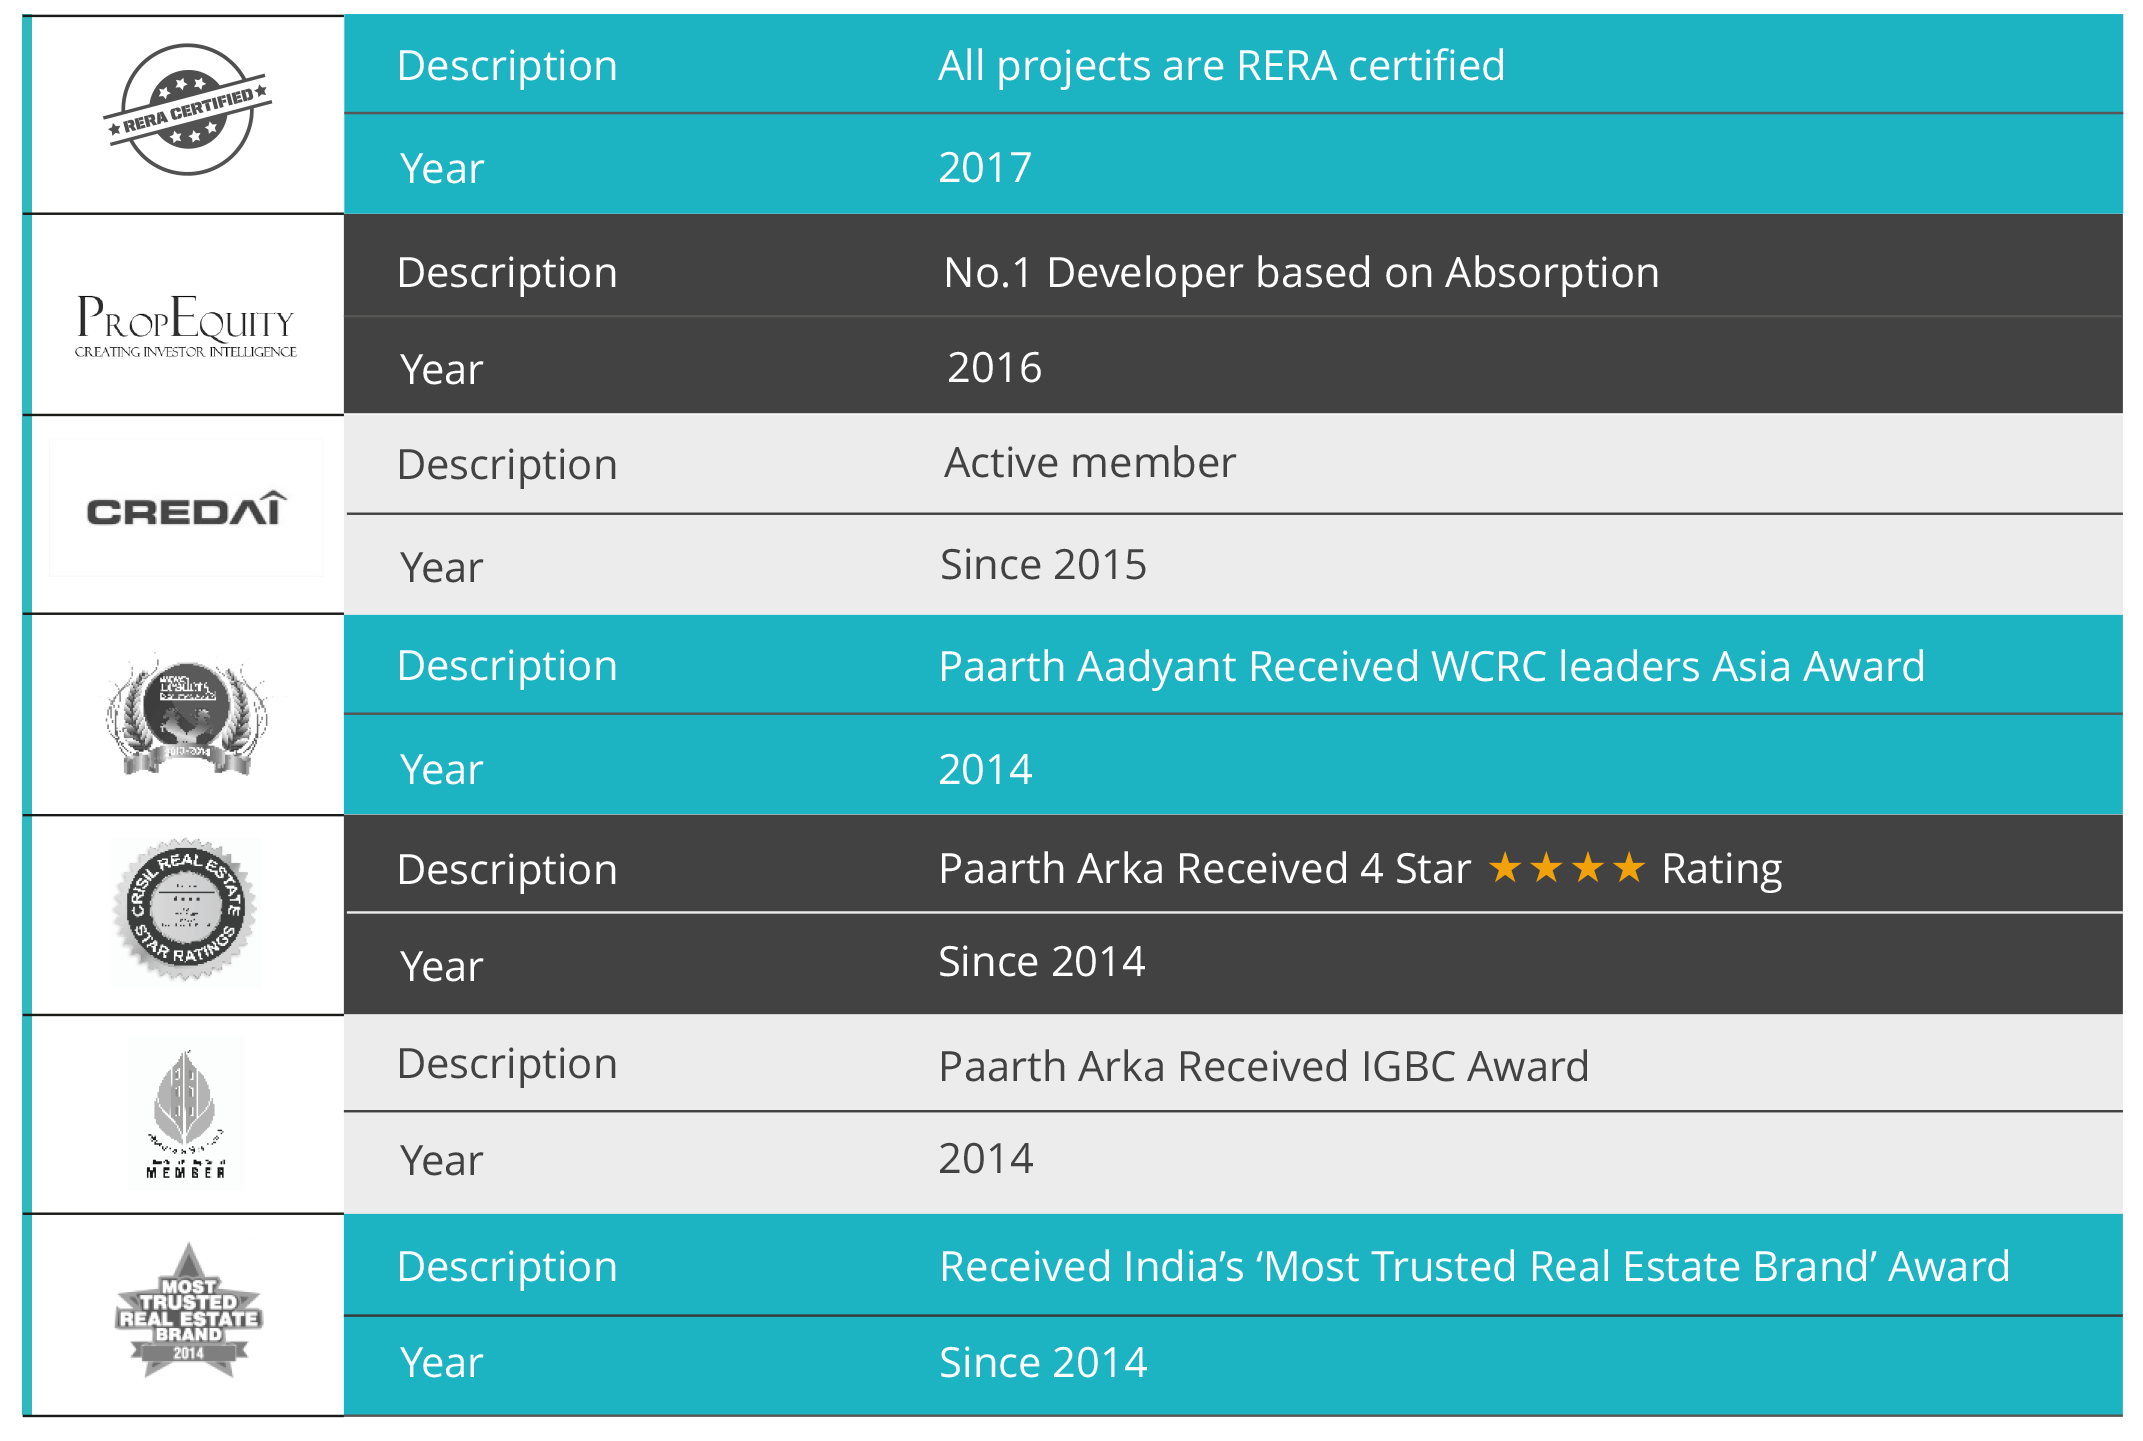The width and height of the screenshot is (2143, 1441).
Task: Click the CREDAI logo
Action: [x=186, y=509]
